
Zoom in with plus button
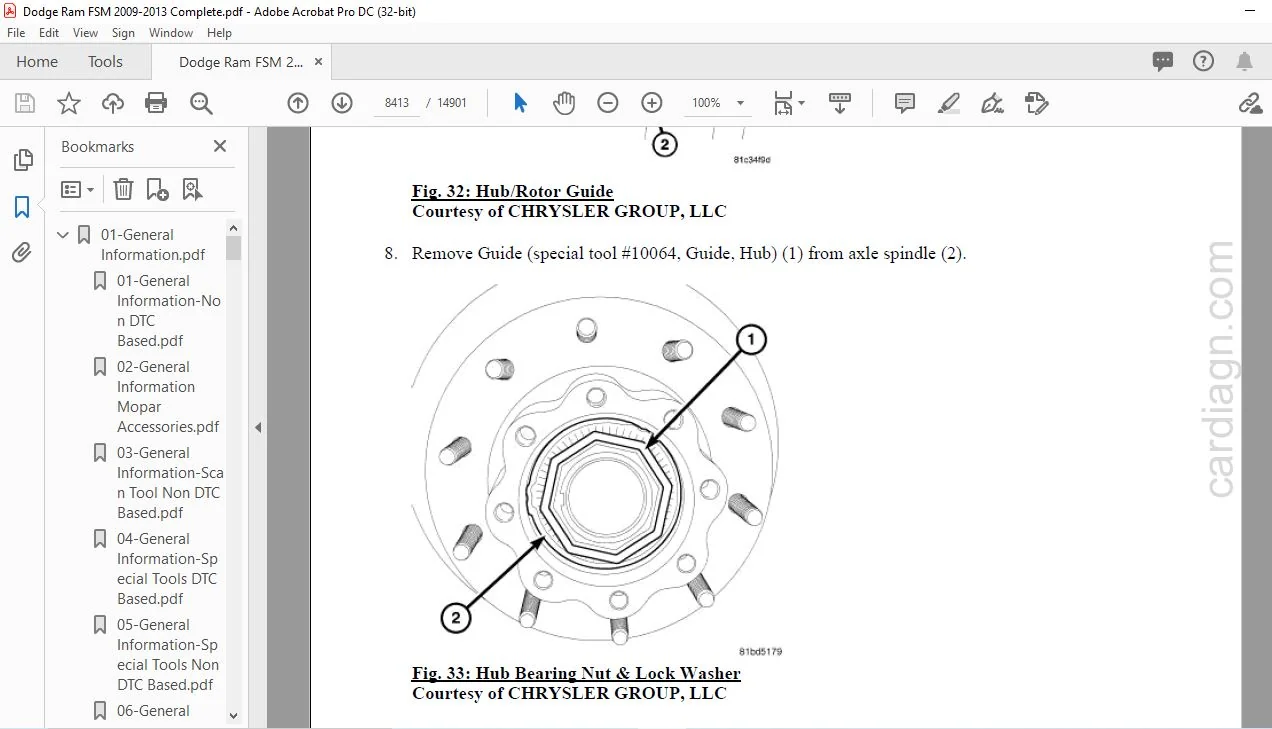[x=652, y=103]
